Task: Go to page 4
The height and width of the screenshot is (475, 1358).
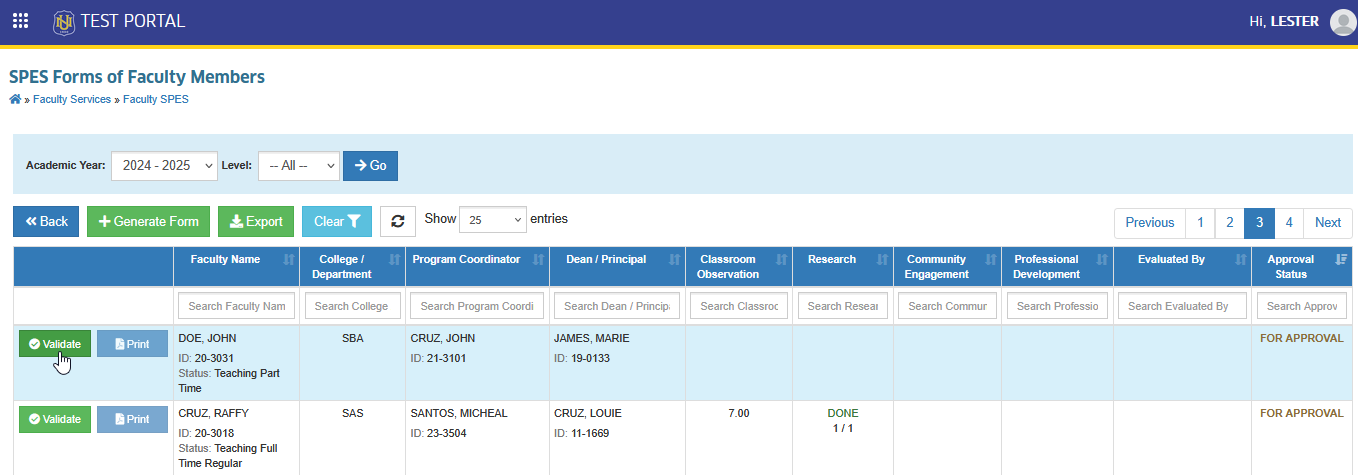Action: coord(1289,223)
